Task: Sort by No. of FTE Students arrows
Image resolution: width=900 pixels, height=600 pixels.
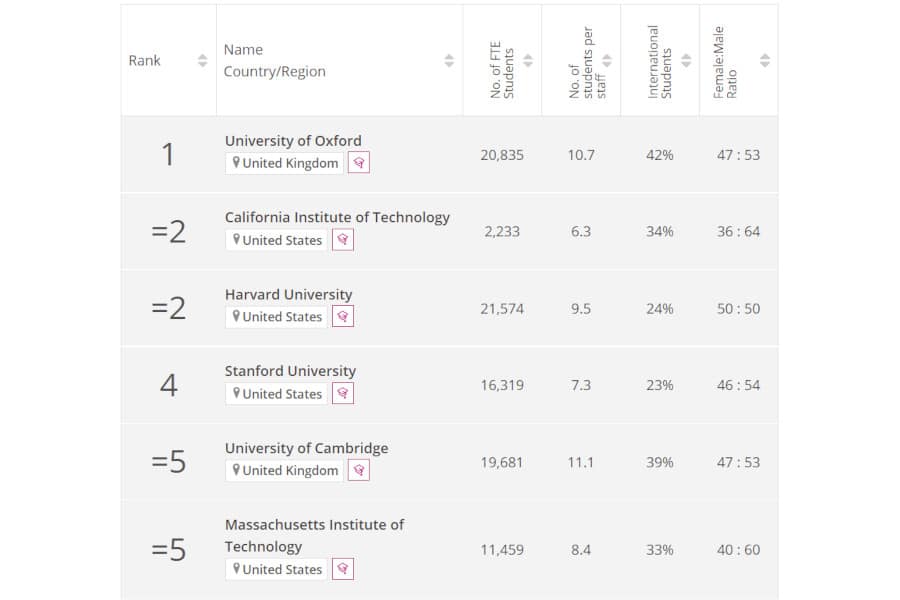Action: pos(527,60)
